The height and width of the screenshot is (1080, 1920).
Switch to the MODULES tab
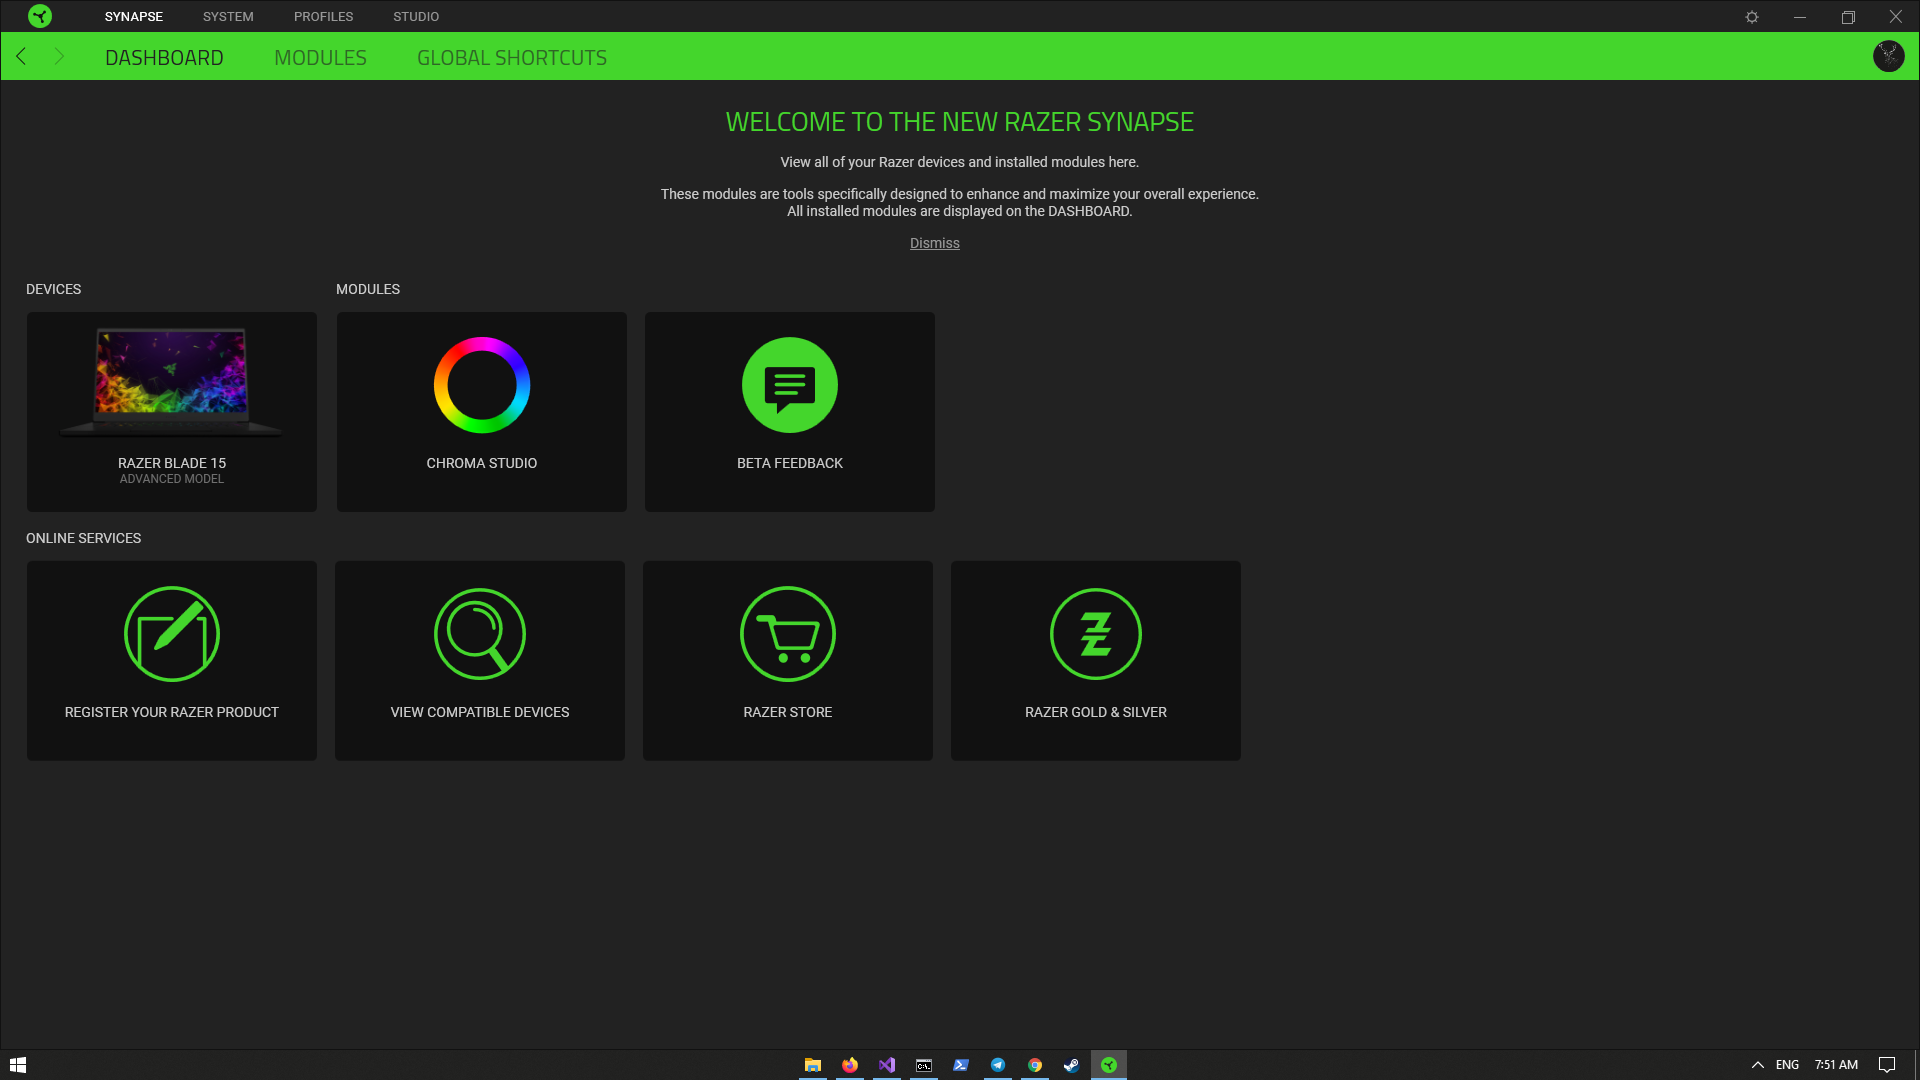pyautogui.click(x=319, y=57)
